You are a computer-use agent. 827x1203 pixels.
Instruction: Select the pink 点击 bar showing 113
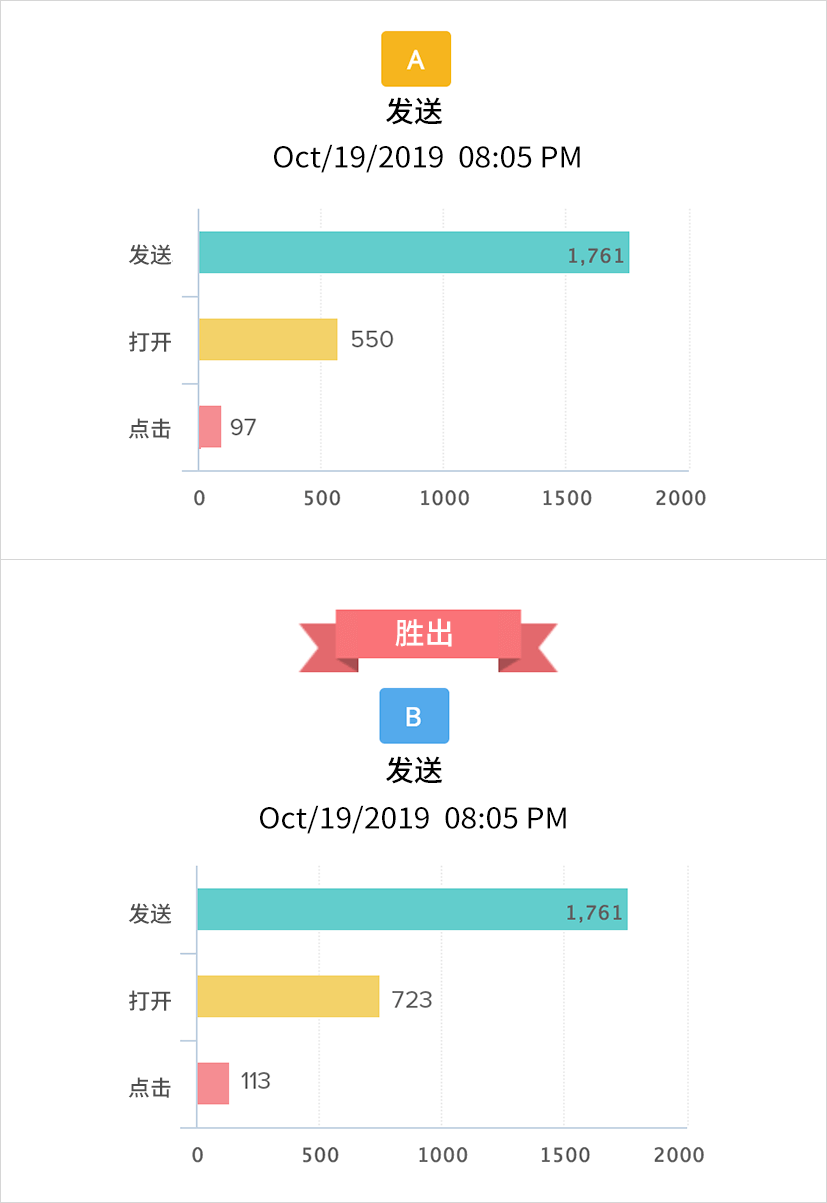coord(213,1083)
